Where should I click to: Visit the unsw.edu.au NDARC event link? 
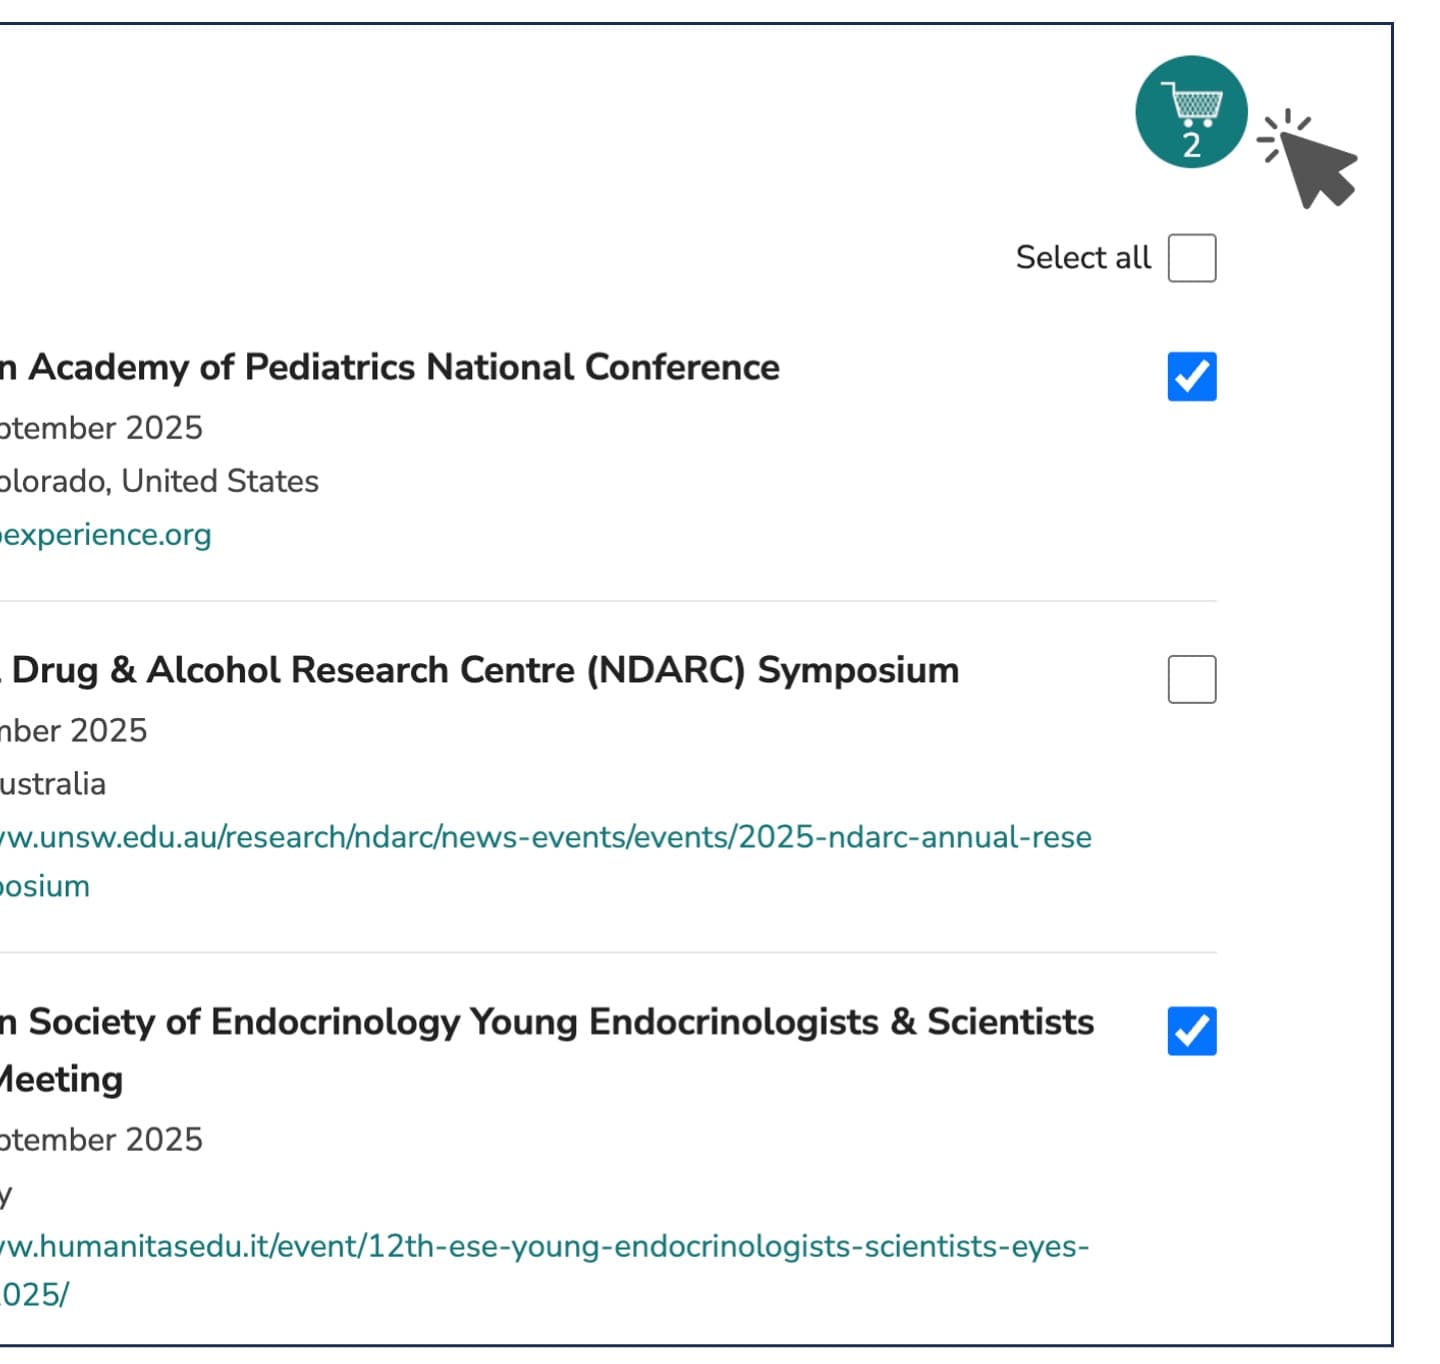point(545,837)
